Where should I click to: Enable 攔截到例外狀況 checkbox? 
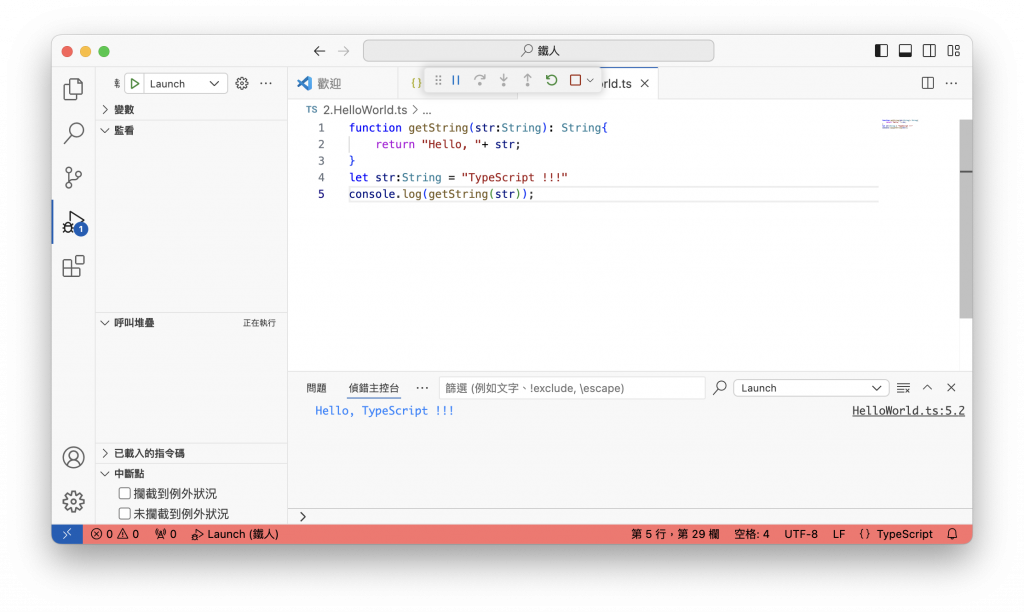(x=125, y=493)
